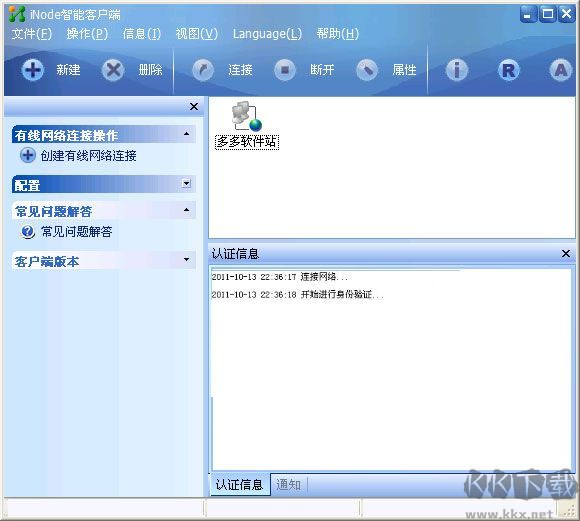Click log line '22:36:17 连接网络...'
Screen dimensions: 580x521
click(280, 276)
